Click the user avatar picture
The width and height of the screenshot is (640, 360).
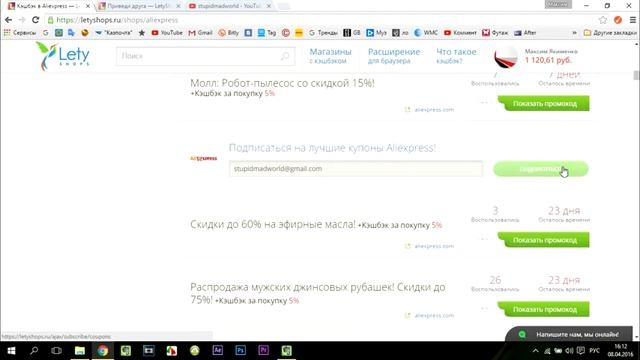(506, 56)
